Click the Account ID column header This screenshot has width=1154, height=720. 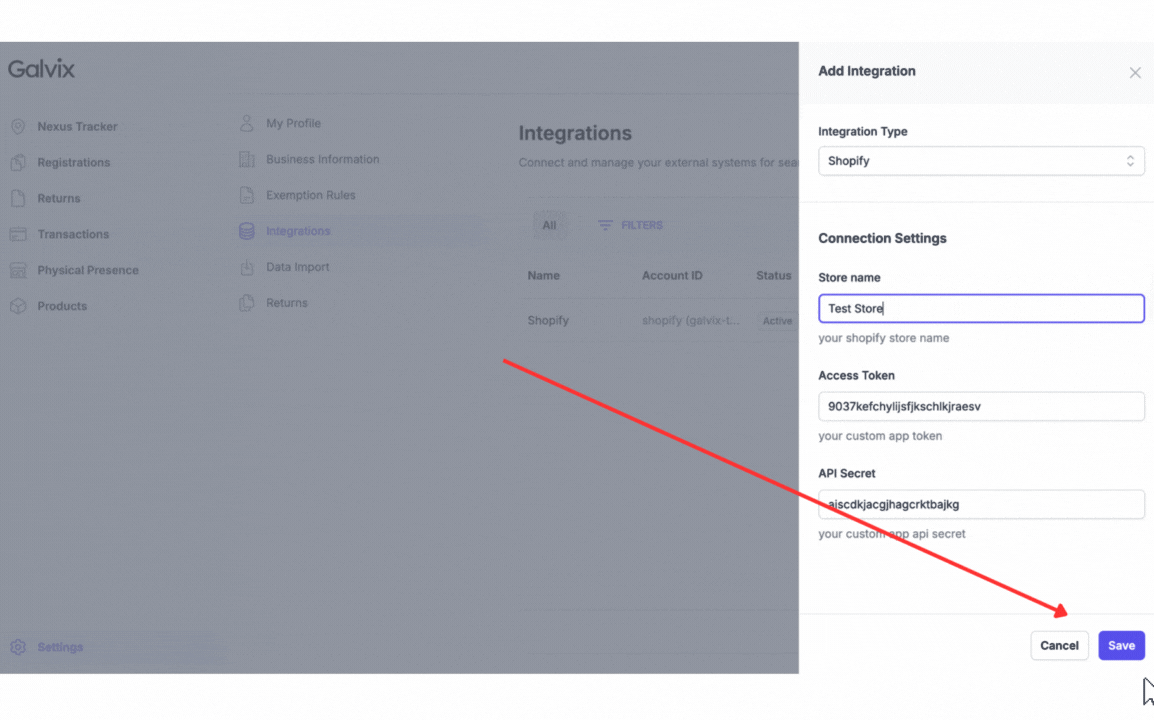[672, 275]
